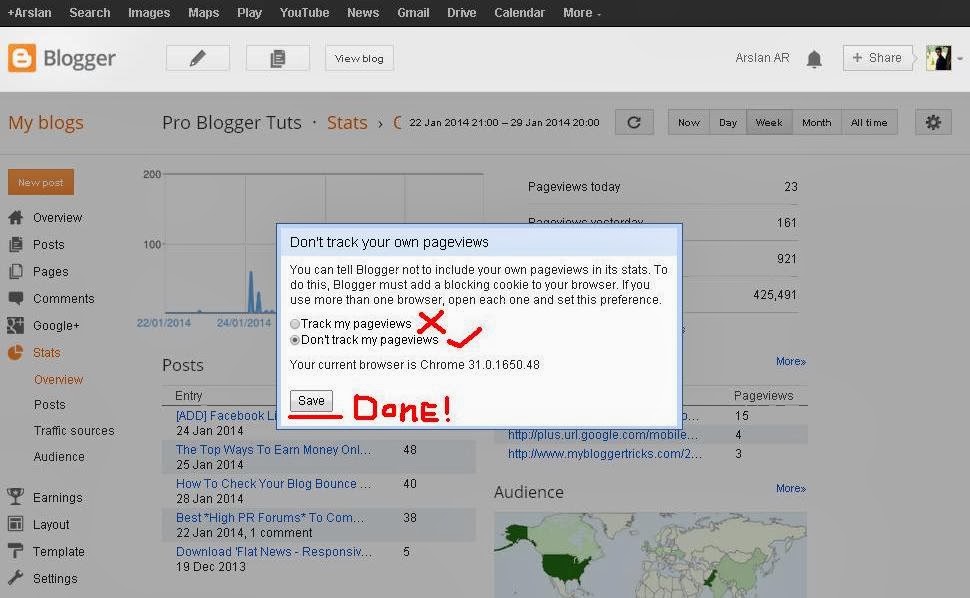Open www.mybloggertricks.com referring URL

pyautogui.click(x=605, y=454)
